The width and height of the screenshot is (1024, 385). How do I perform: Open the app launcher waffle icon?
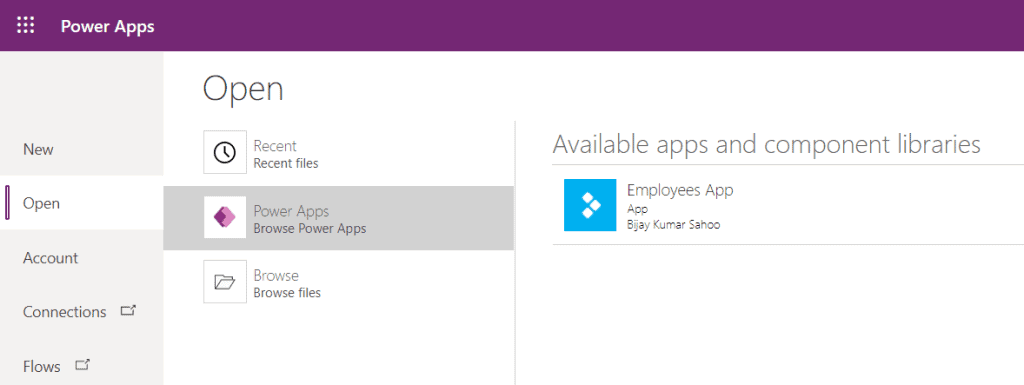[25, 26]
